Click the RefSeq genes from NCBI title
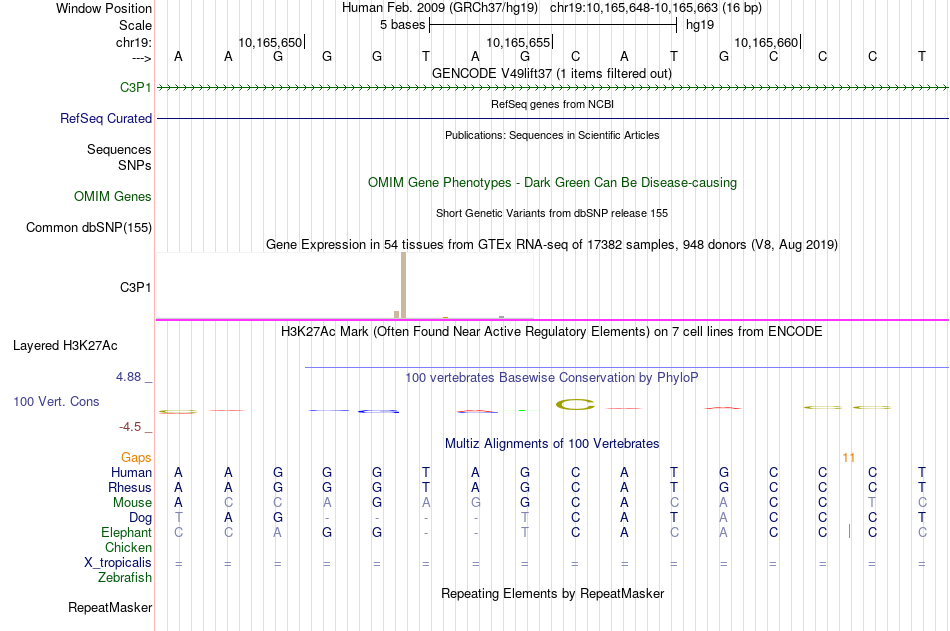950x631 pixels. coord(553,104)
